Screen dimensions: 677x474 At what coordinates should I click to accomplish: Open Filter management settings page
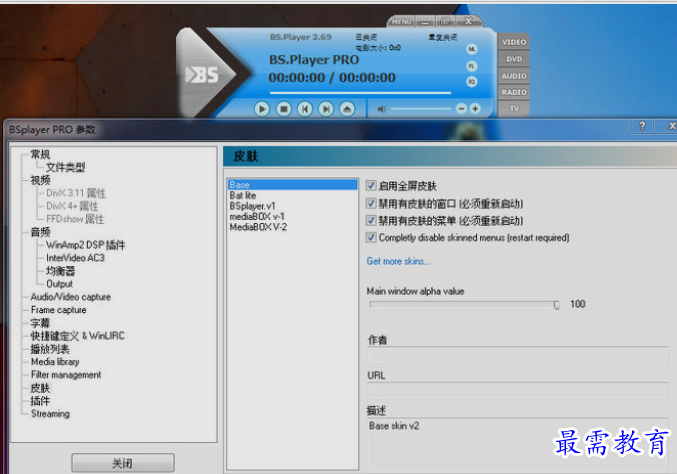(66, 375)
